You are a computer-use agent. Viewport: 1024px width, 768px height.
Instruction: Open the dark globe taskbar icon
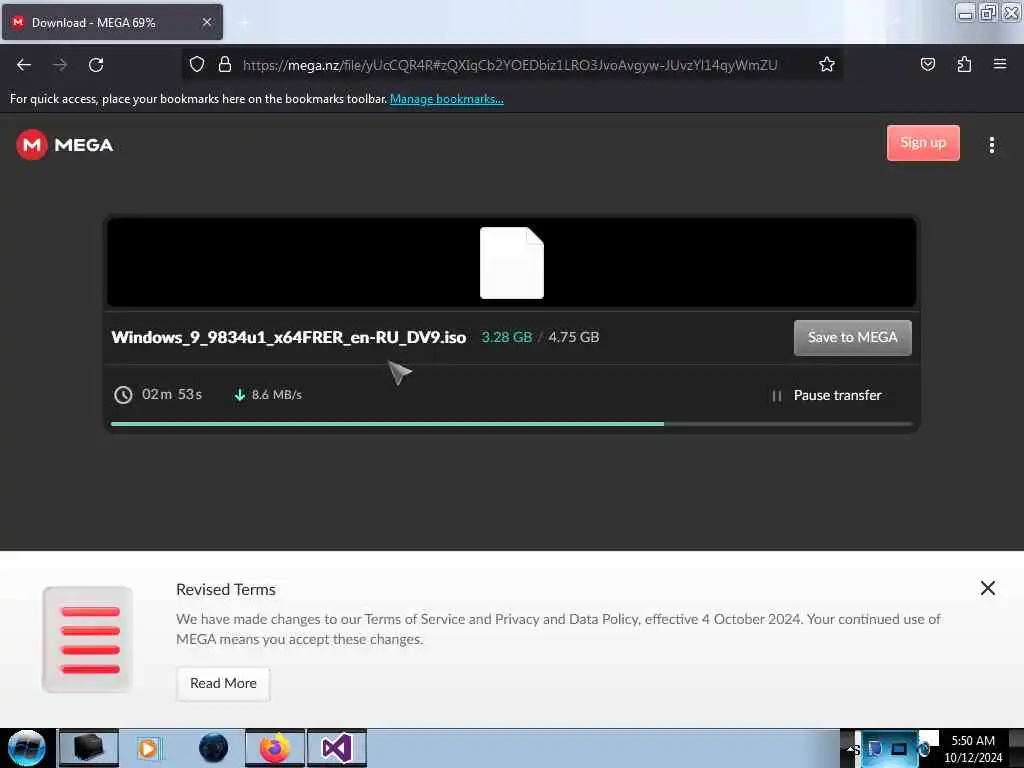[x=213, y=748]
